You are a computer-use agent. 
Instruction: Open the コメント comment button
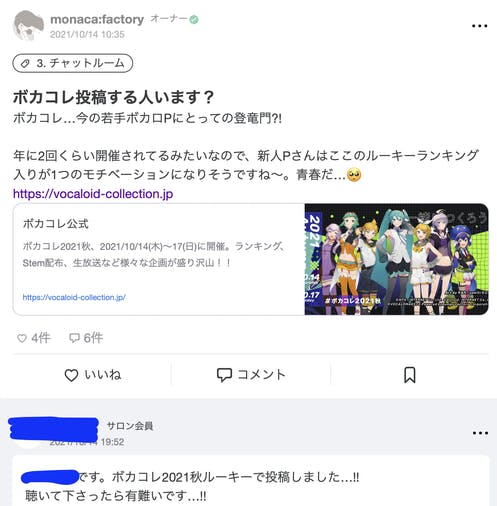tap(251, 375)
